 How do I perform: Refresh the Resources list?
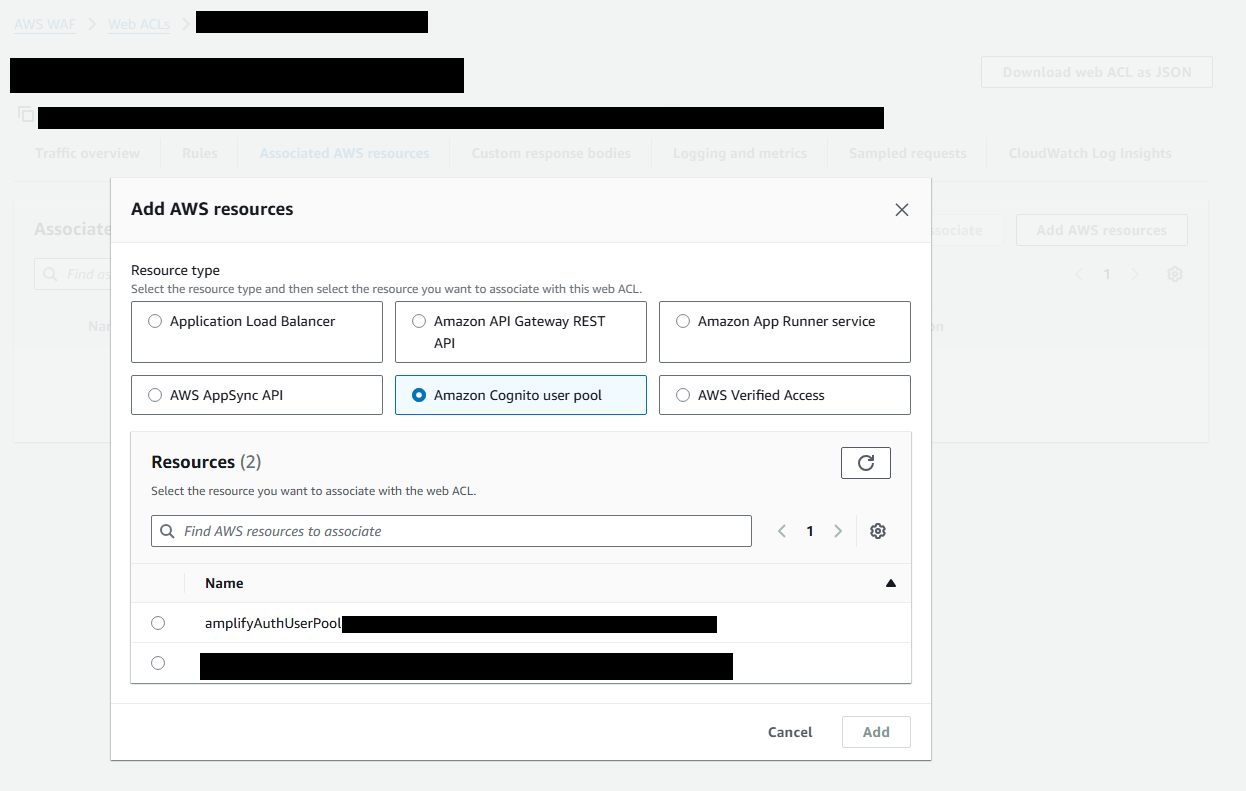pos(866,463)
